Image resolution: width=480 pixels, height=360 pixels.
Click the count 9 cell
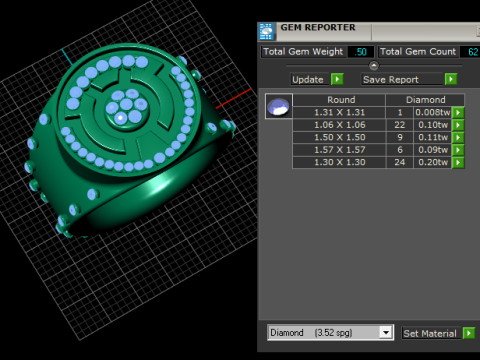(400, 137)
